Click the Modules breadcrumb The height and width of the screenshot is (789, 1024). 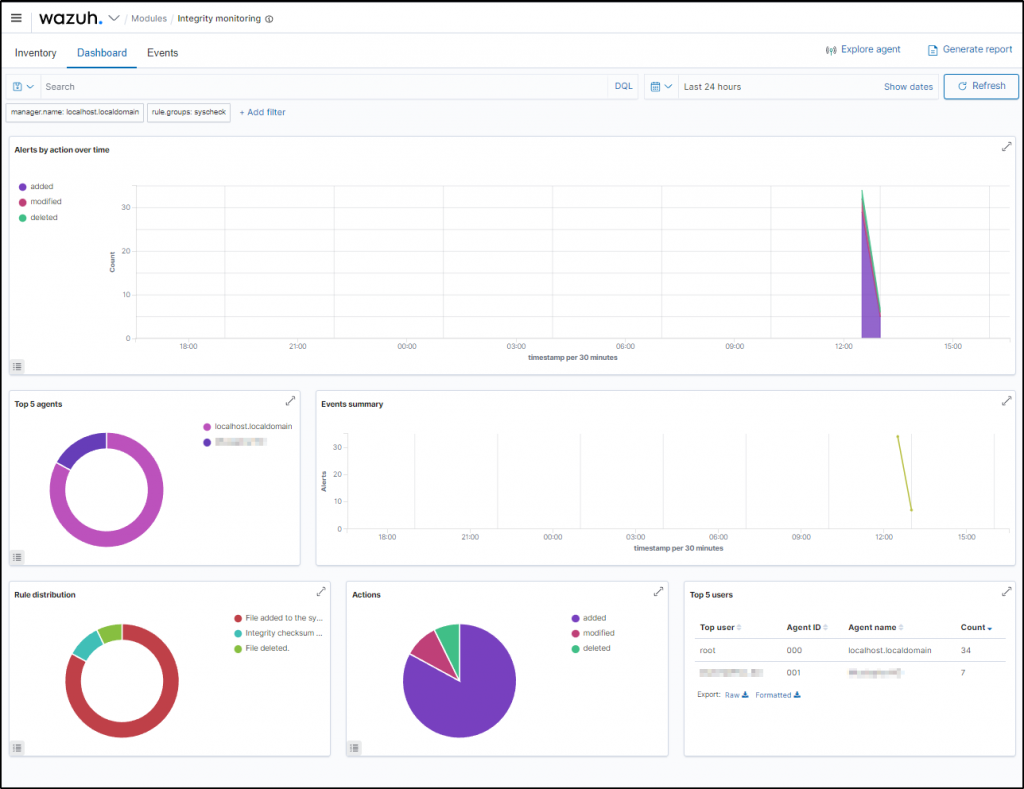pos(149,18)
